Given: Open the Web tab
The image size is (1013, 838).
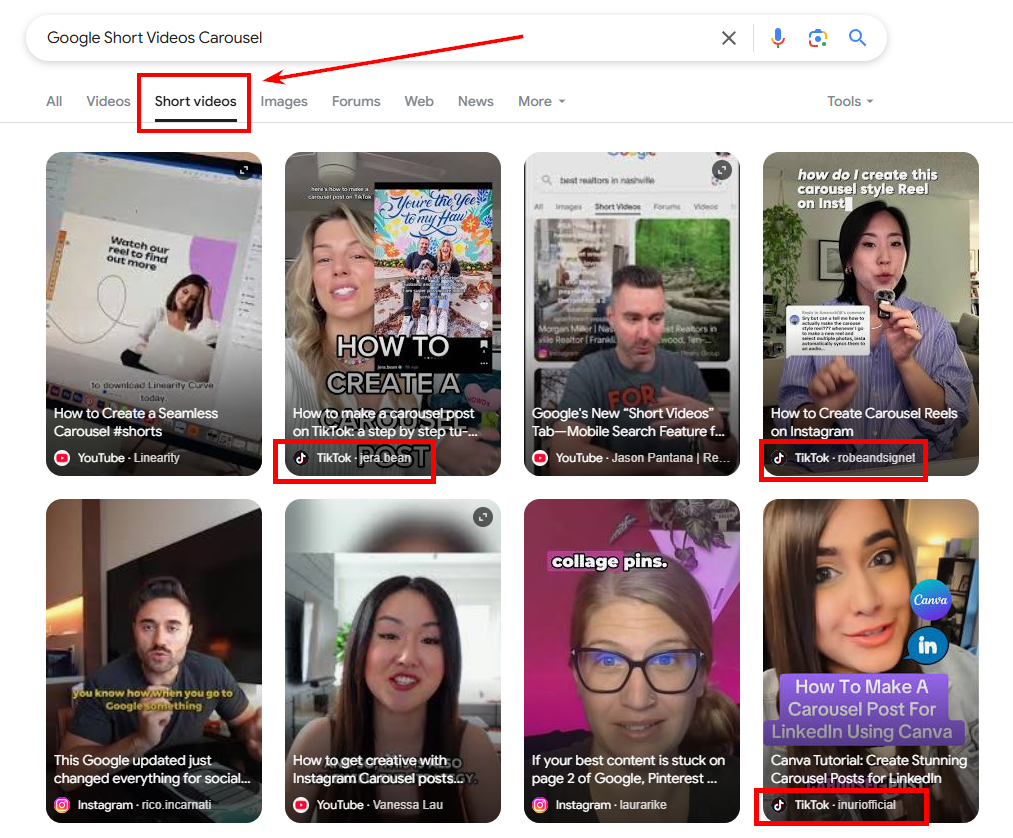Looking at the screenshot, I should click(x=419, y=101).
